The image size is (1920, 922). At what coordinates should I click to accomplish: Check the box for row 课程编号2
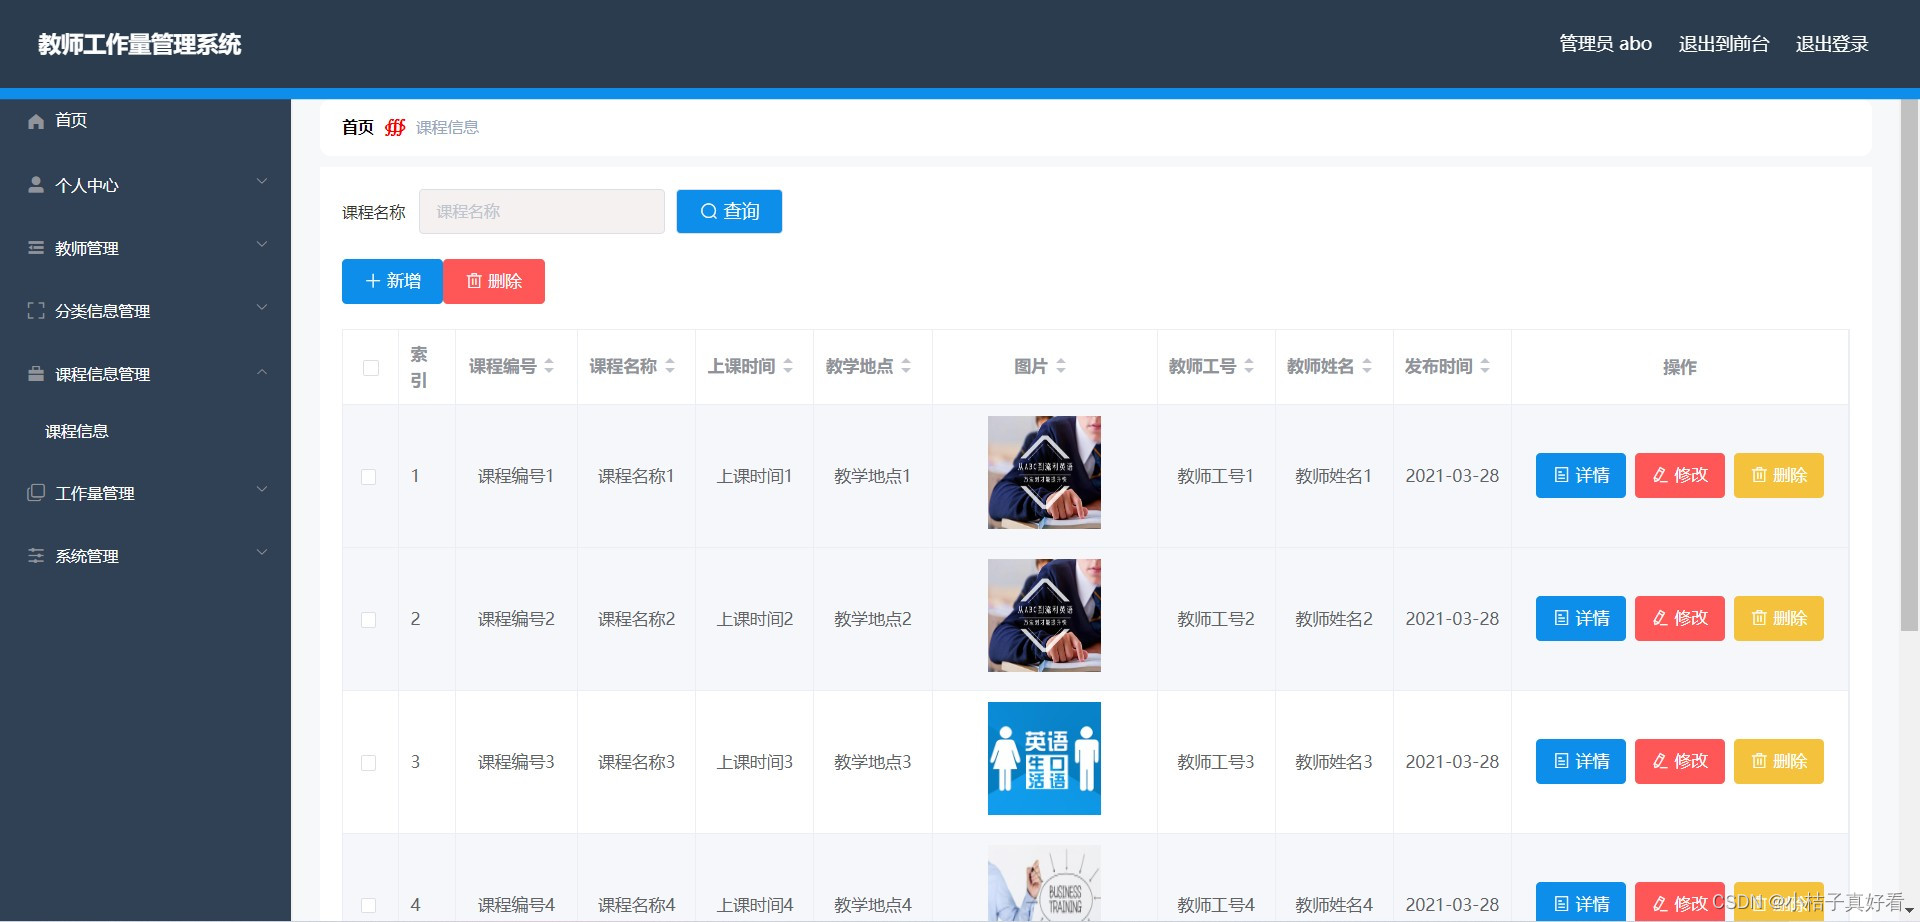(369, 620)
